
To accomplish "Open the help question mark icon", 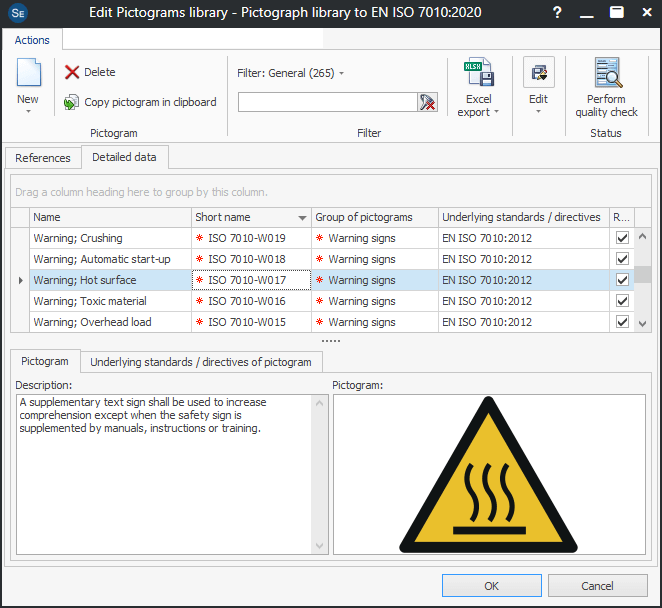I will click(557, 12).
